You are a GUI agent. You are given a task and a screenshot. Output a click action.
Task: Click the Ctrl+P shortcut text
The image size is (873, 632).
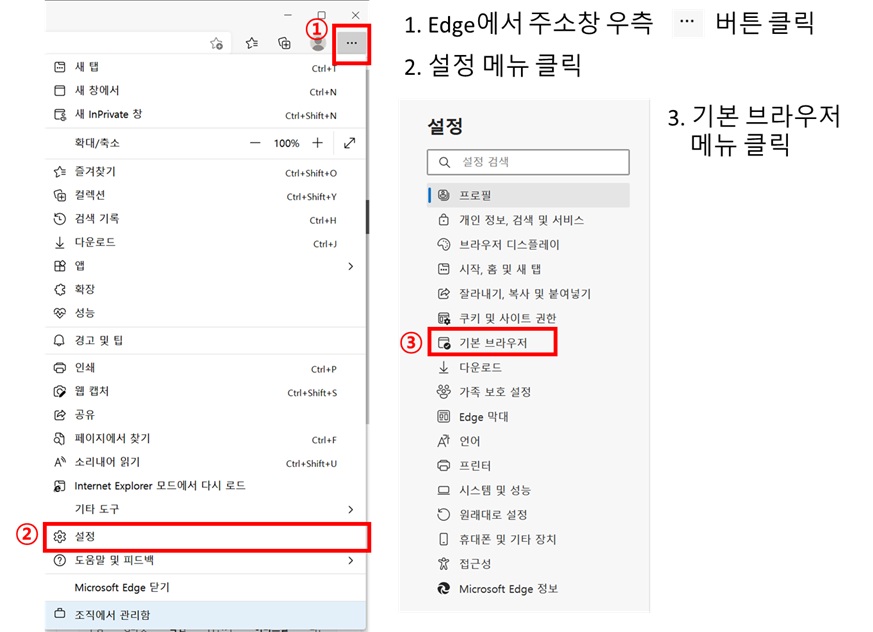pyautogui.click(x=323, y=369)
